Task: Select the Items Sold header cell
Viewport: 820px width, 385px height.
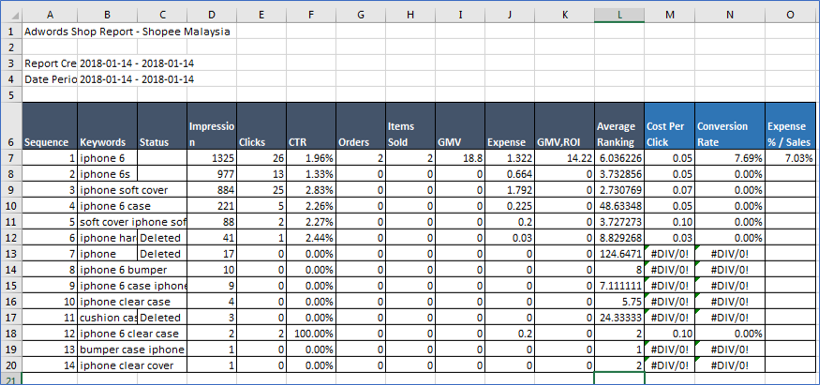Action: click(x=410, y=126)
